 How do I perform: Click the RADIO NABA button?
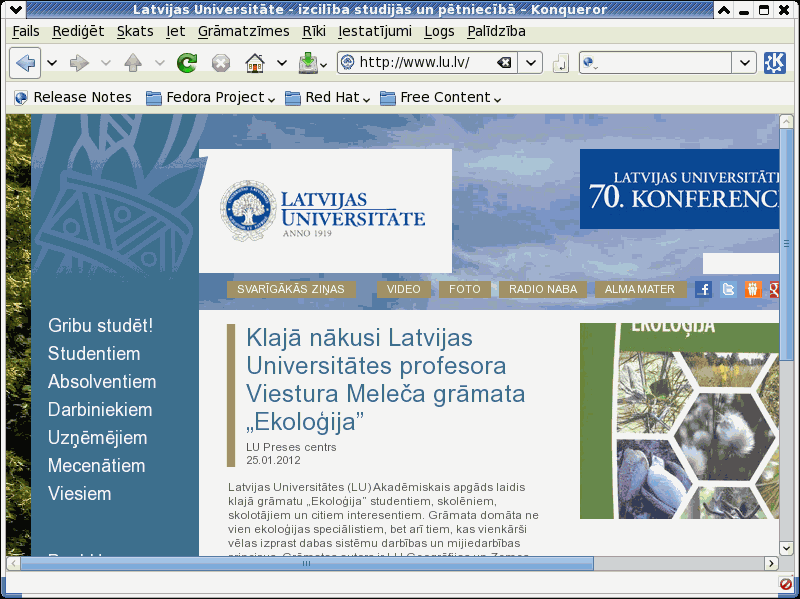click(x=543, y=289)
